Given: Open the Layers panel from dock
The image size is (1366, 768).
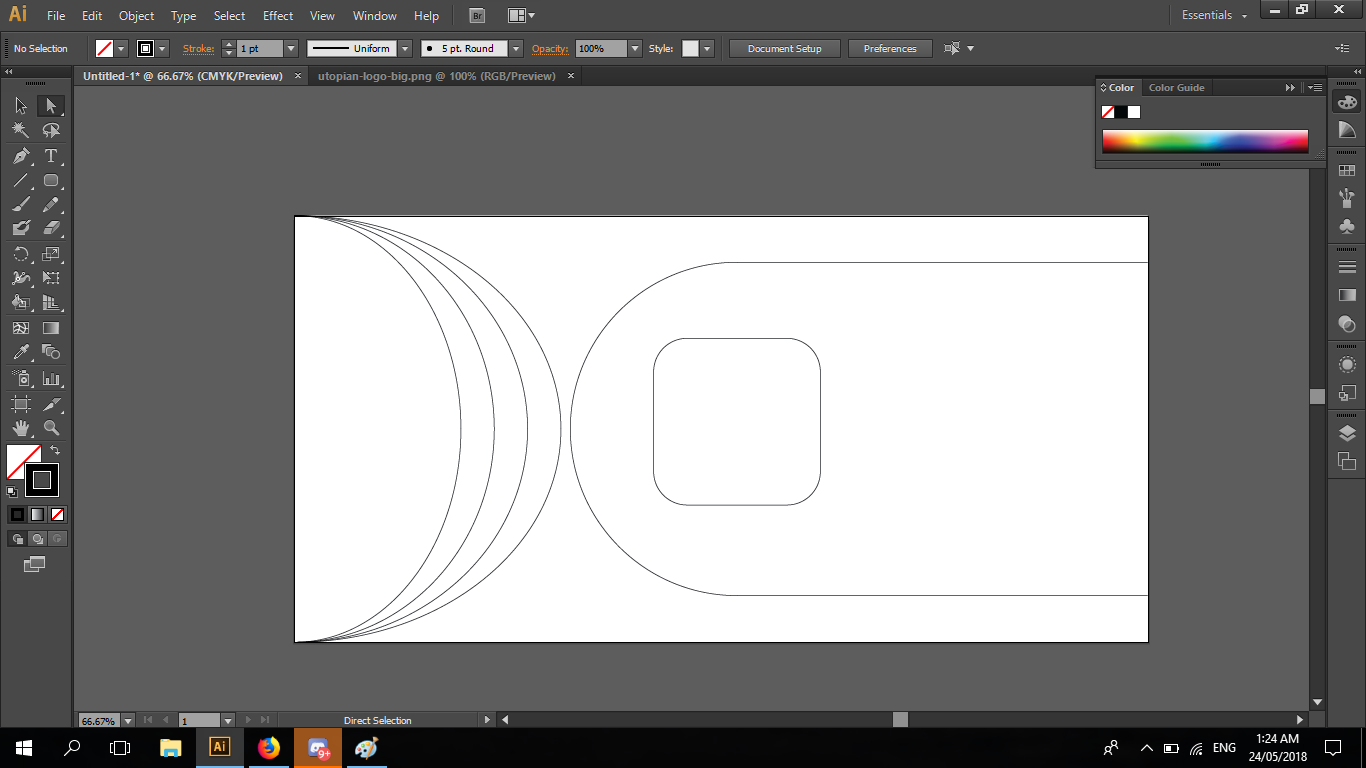Looking at the screenshot, I should 1347,433.
